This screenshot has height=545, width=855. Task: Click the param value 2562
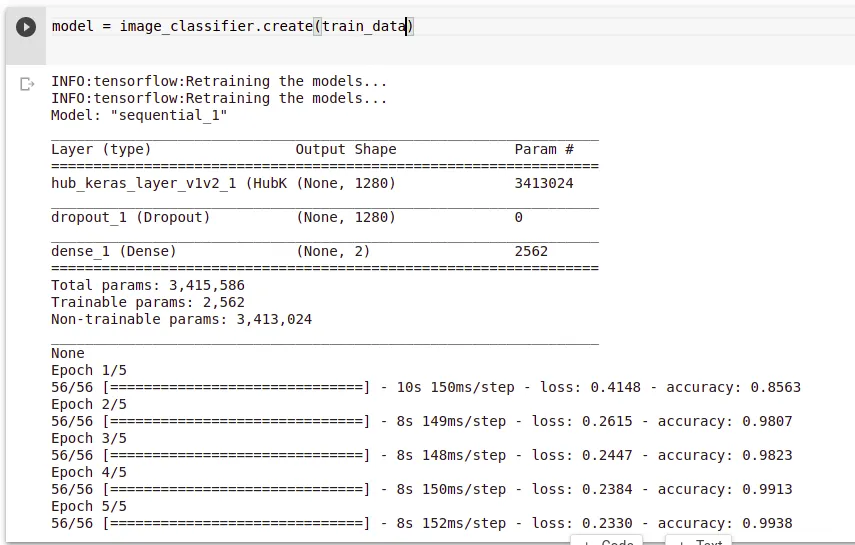coord(531,251)
